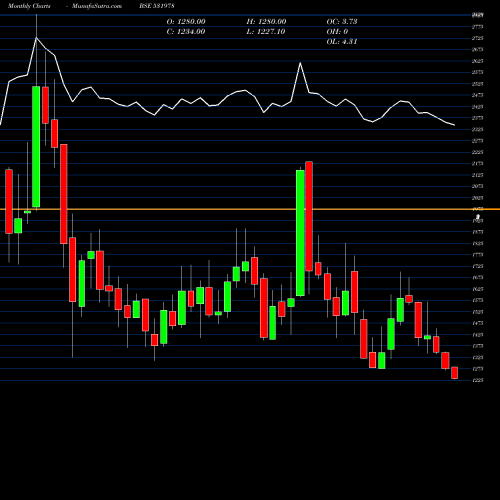The width and height of the screenshot is (500, 500).
Task: Select the "BSE 531978" symbol text
Action: pyautogui.click(x=157, y=6)
